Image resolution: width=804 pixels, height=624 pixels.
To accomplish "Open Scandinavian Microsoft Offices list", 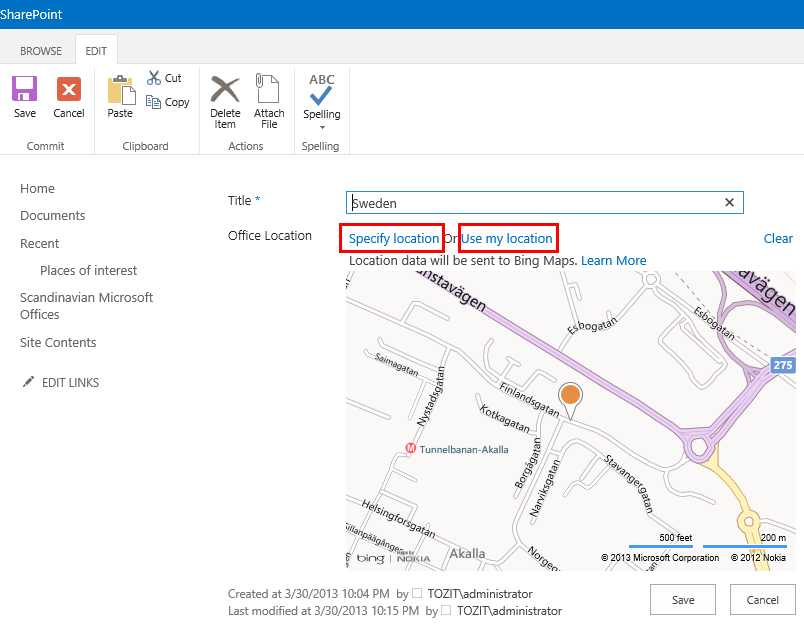I will click(x=86, y=306).
